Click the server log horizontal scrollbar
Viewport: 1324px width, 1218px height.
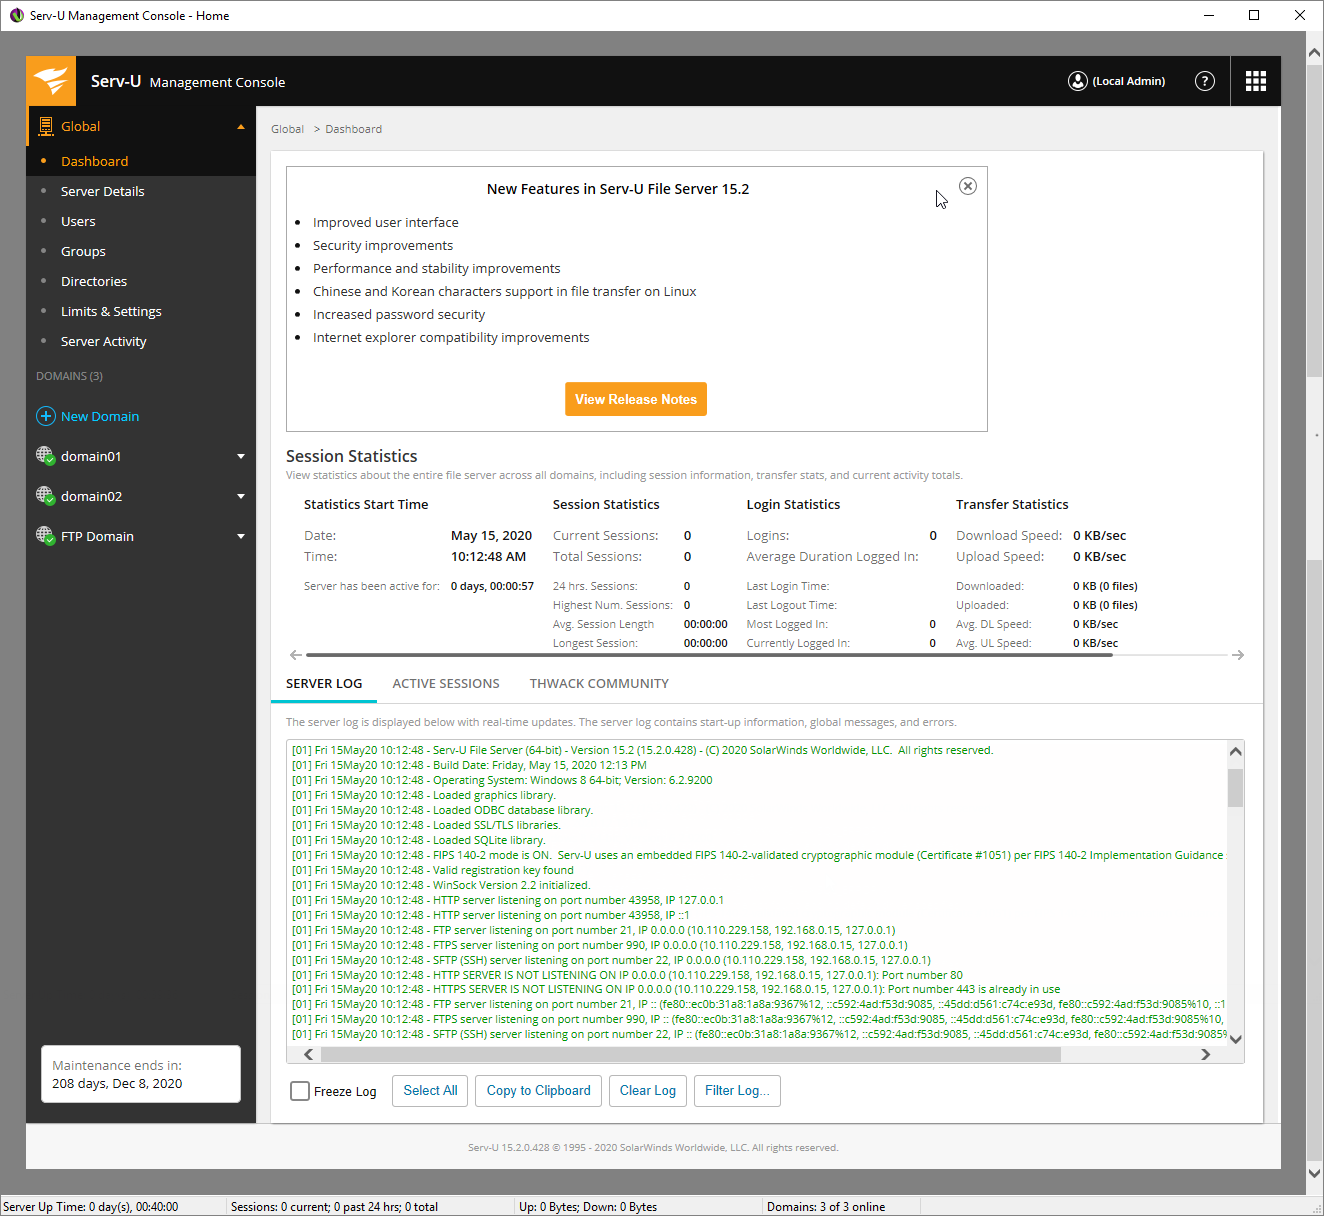pos(690,1054)
